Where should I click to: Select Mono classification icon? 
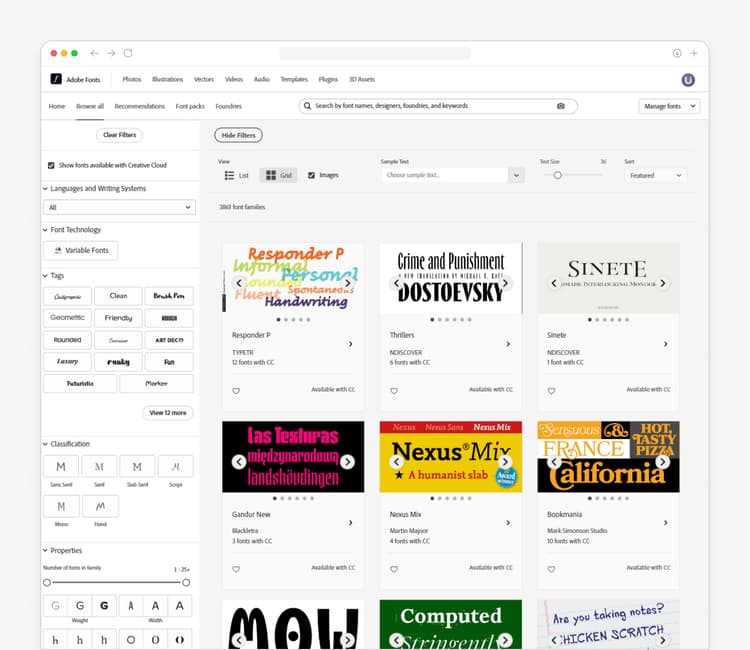[x=61, y=507]
